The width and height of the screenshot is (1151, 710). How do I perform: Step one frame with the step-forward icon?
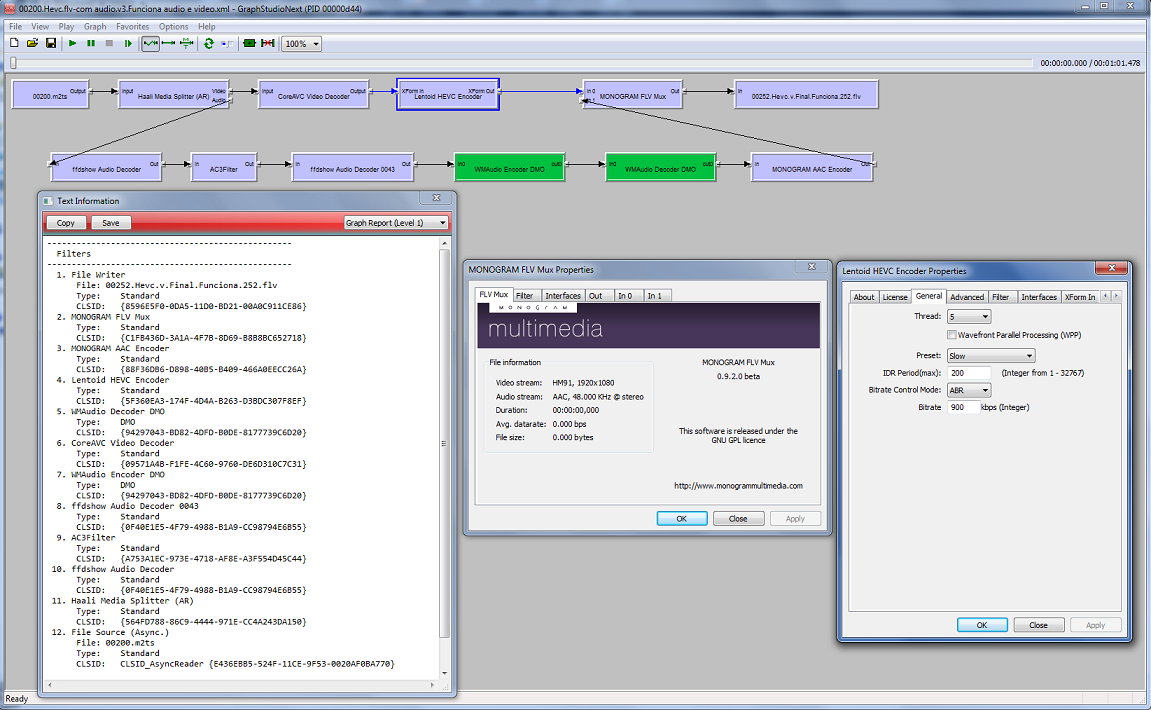[128, 43]
